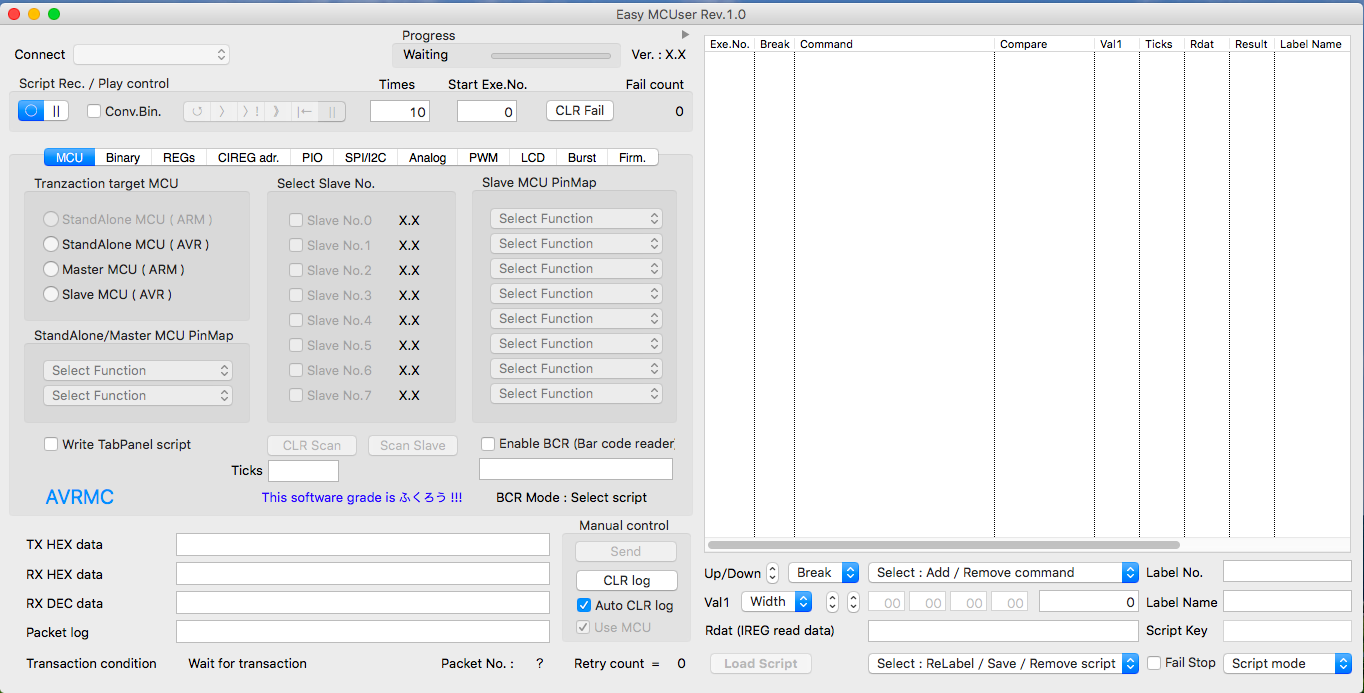Click the pause button beside record

tap(56, 111)
